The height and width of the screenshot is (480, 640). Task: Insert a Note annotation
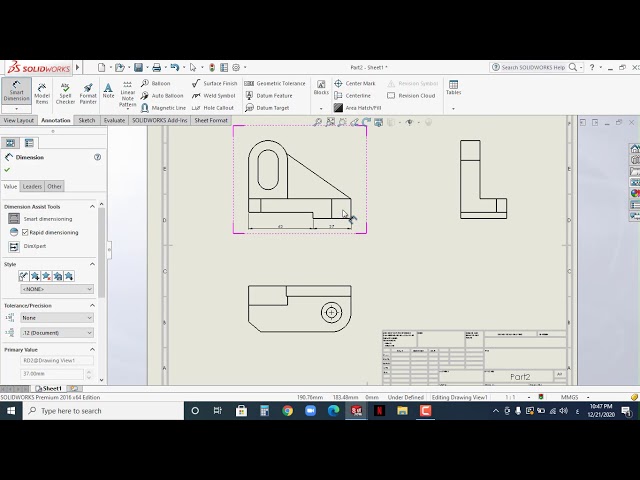(x=108, y=91)
